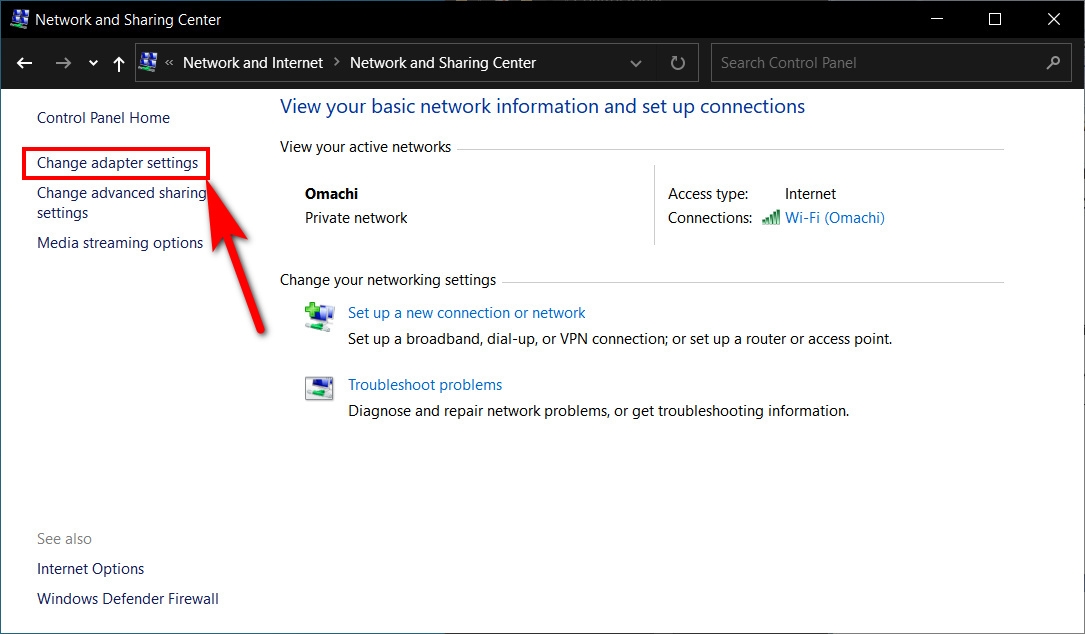Open Internet Options under See also

click(x=91, y=569)
